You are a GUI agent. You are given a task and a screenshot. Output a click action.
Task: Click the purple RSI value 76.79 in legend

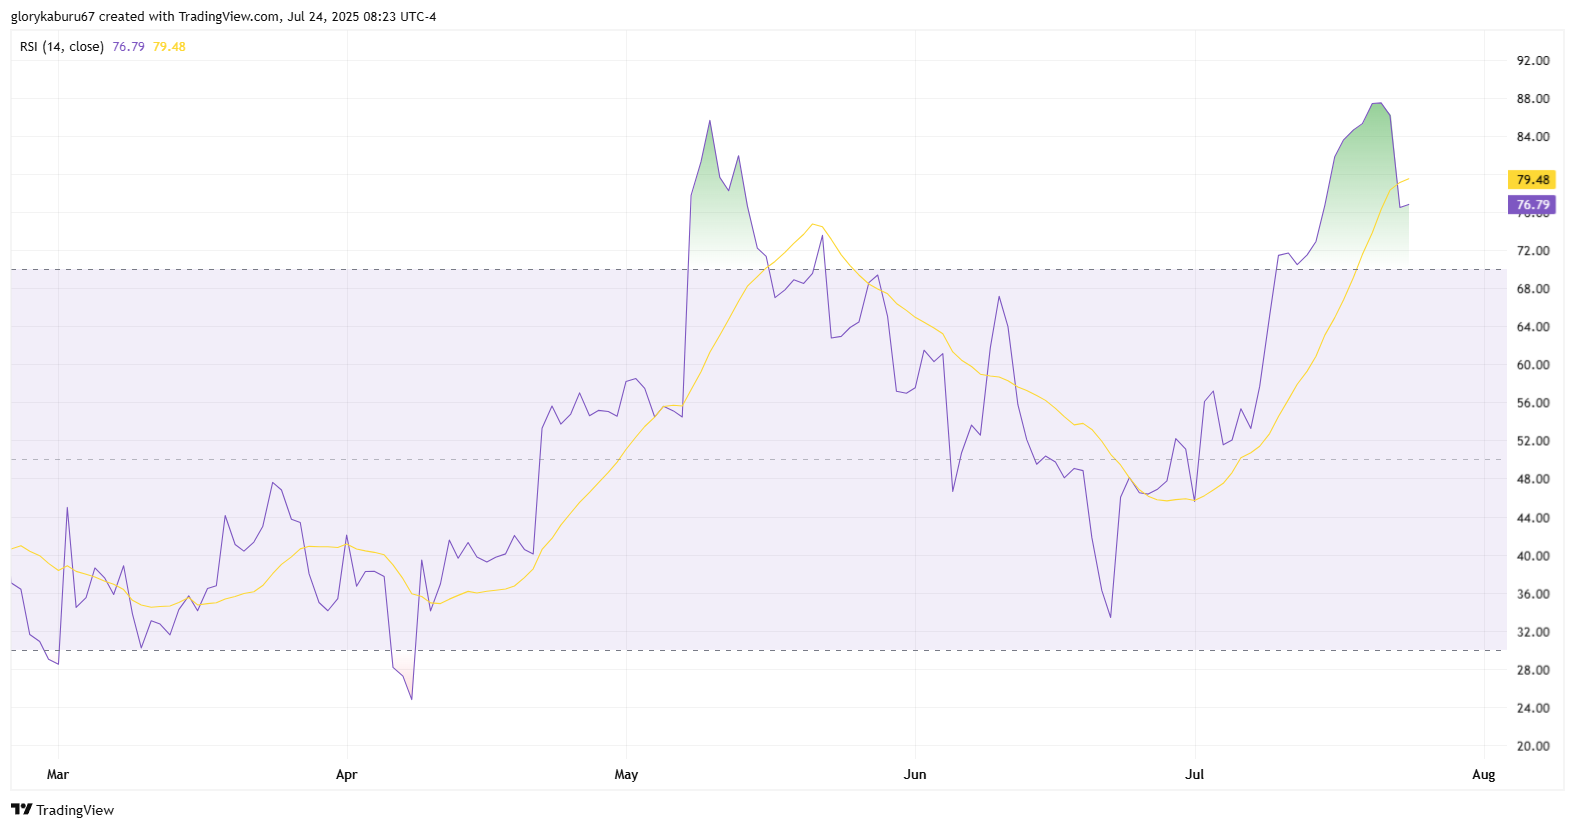pos(128,46)
